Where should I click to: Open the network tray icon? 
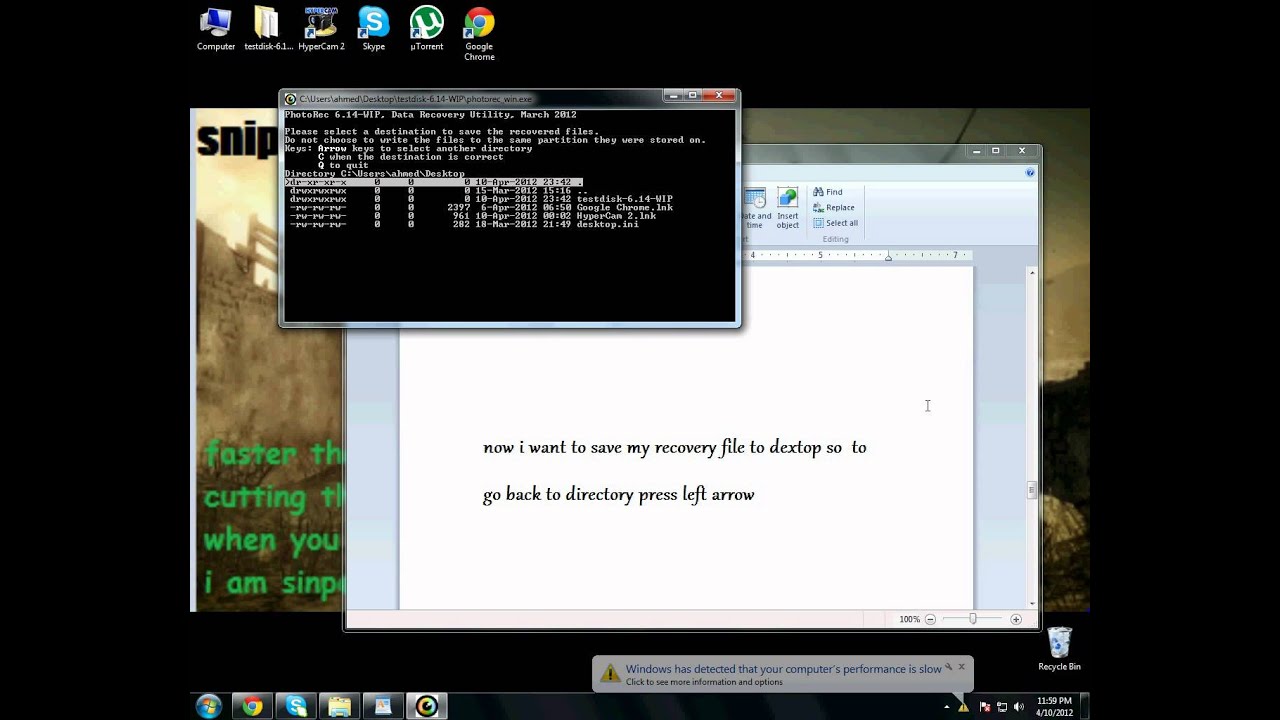[1002, 707]
